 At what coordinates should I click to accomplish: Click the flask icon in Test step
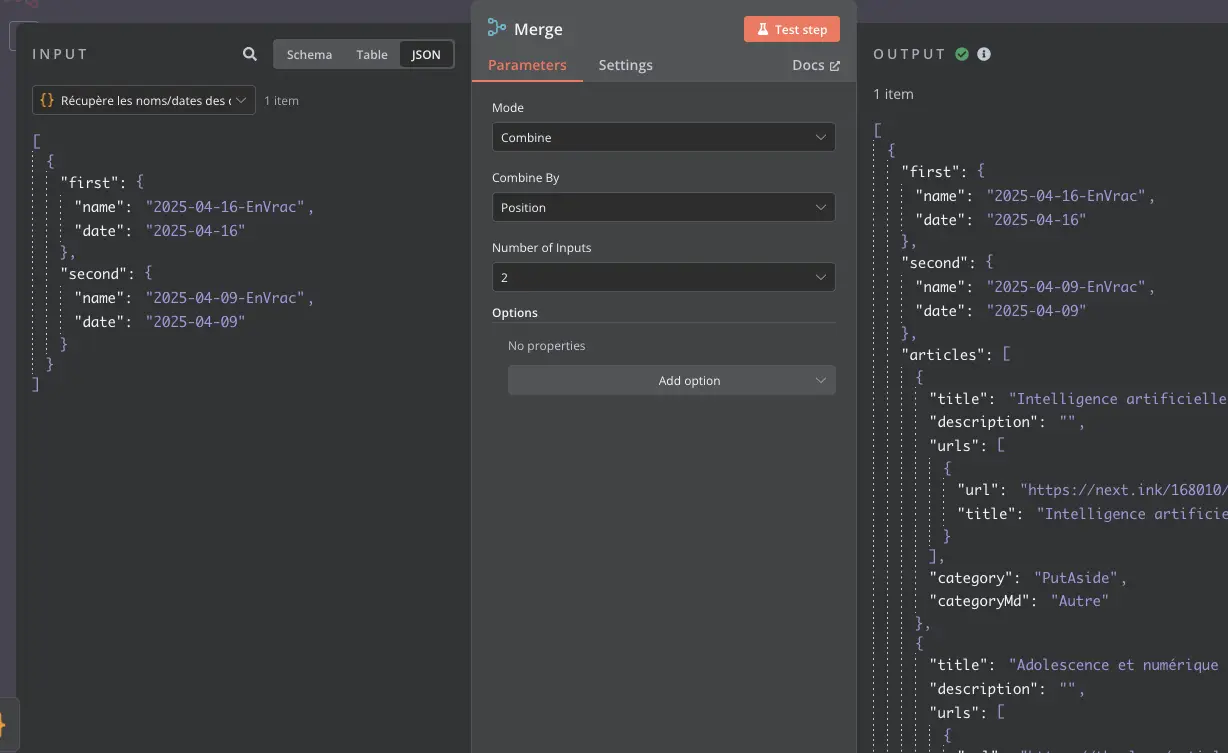pyautogui.click(x=762, y=29)
